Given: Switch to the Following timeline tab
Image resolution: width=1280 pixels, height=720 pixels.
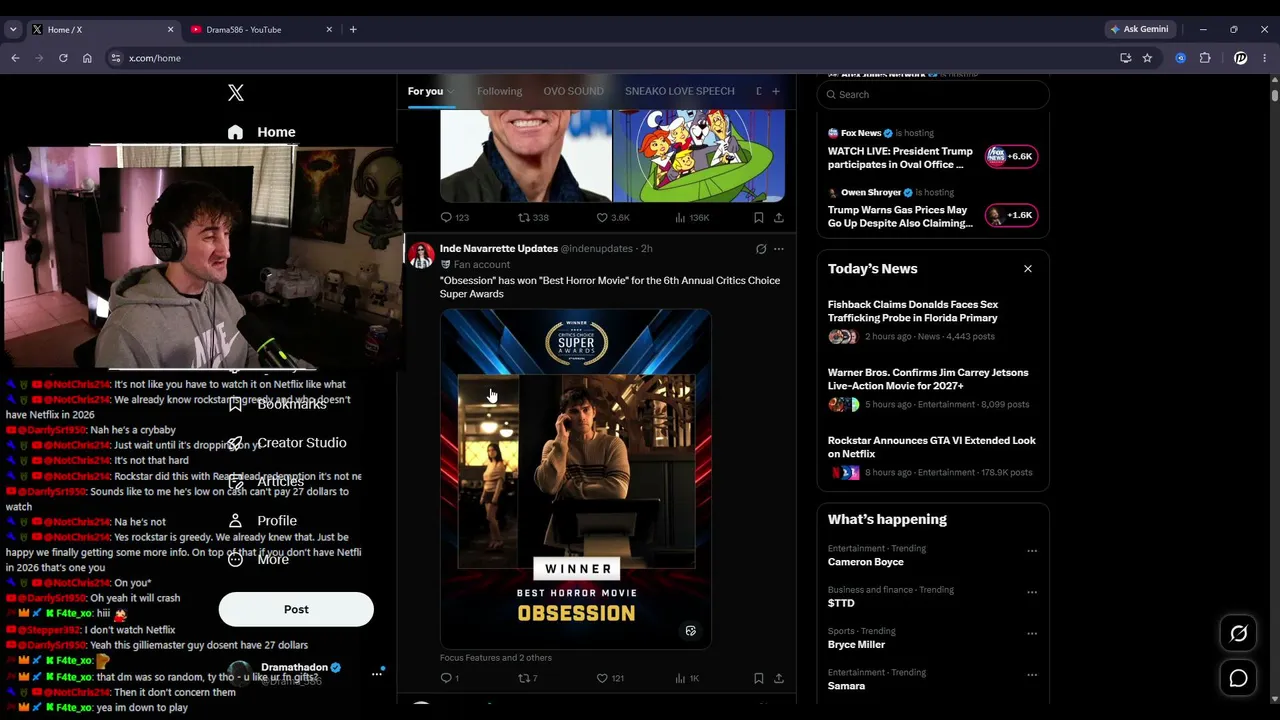Looking at the screenshot, I should click(x=499, y=91).
